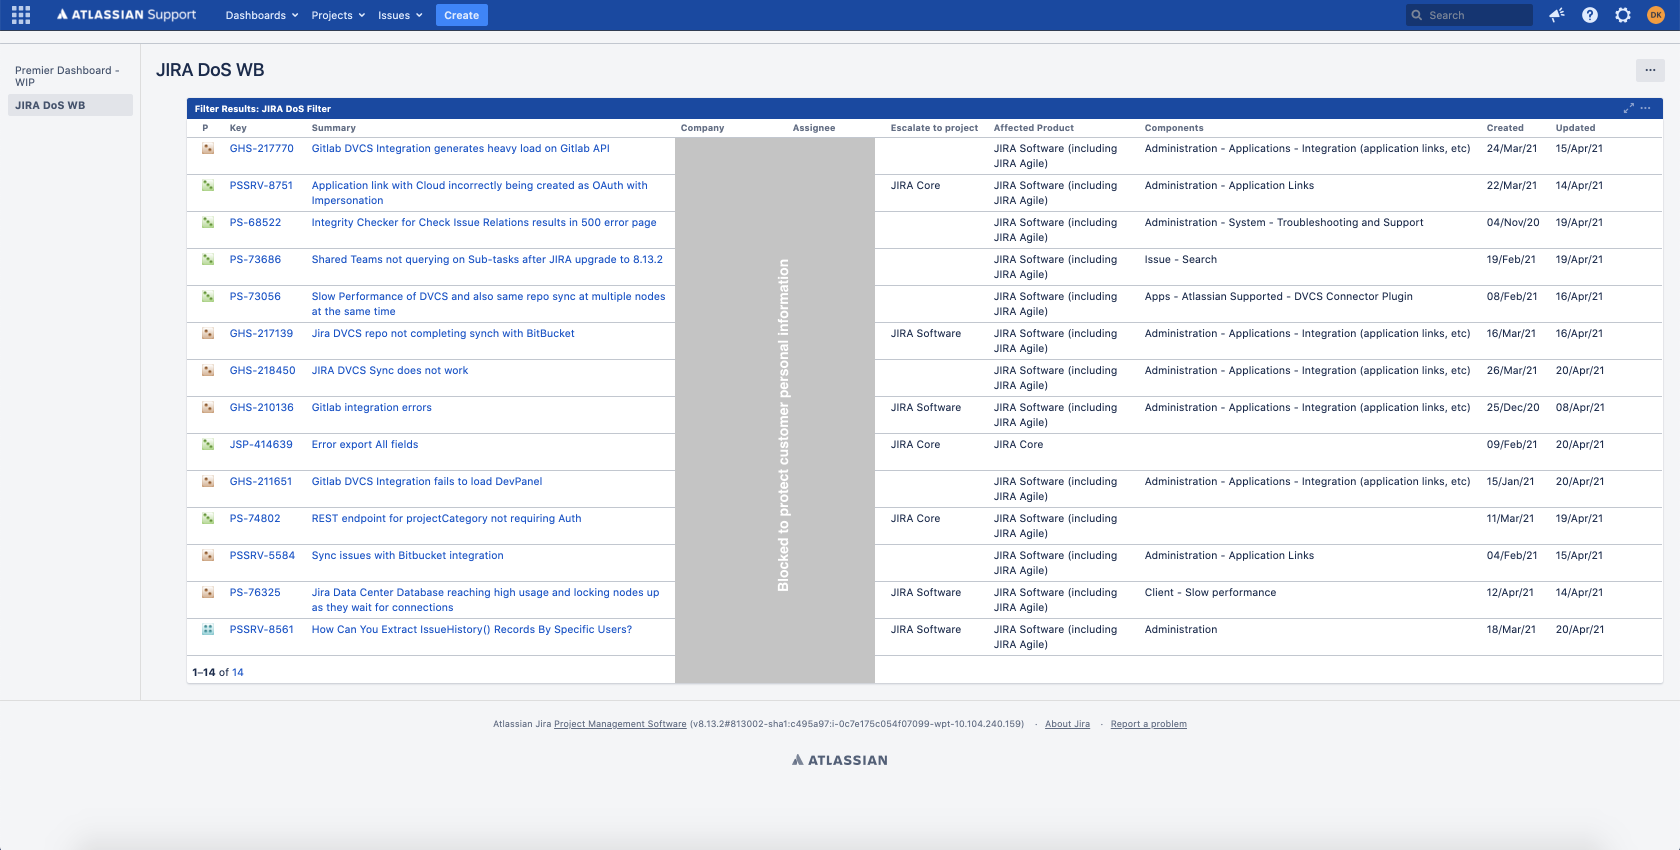Sort by Summary column header

333,128
